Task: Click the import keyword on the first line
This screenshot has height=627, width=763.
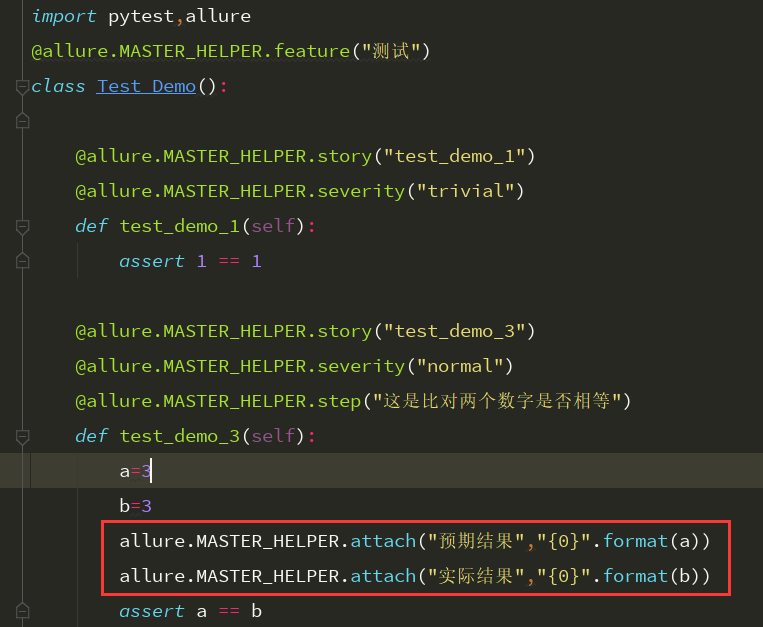Action: (x=64, y=17)
